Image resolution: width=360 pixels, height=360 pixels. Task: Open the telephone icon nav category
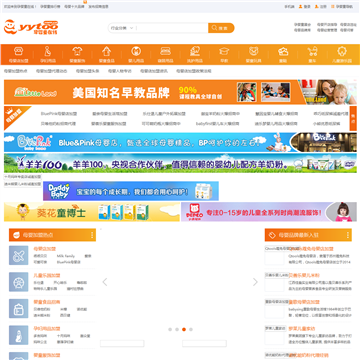19,54
